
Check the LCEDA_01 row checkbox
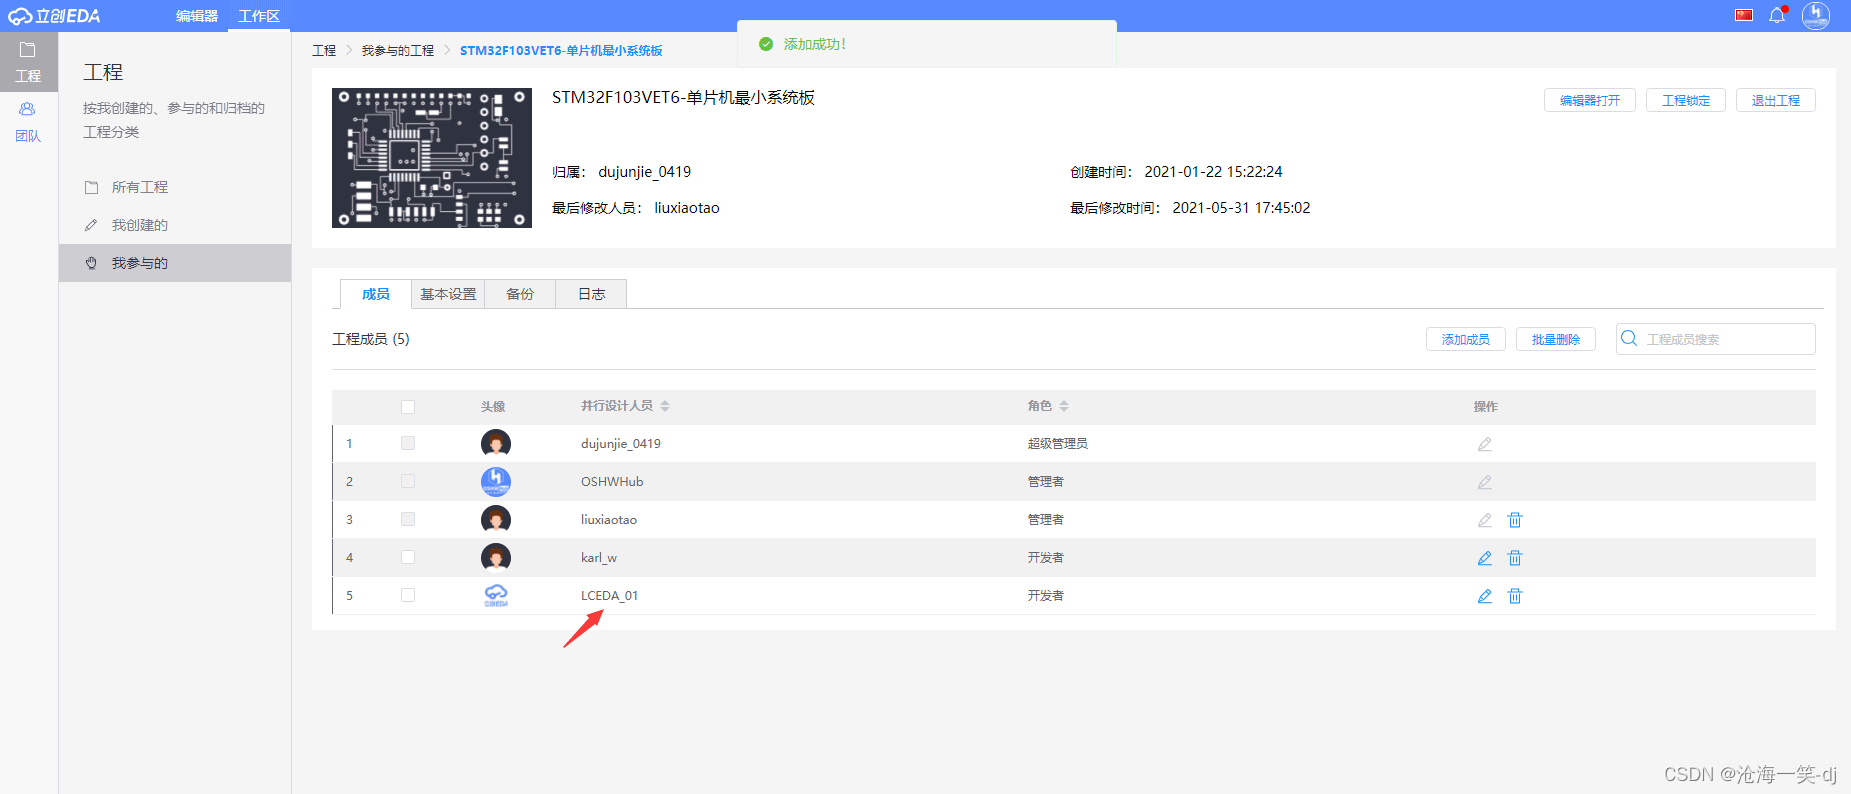(408, 595)
